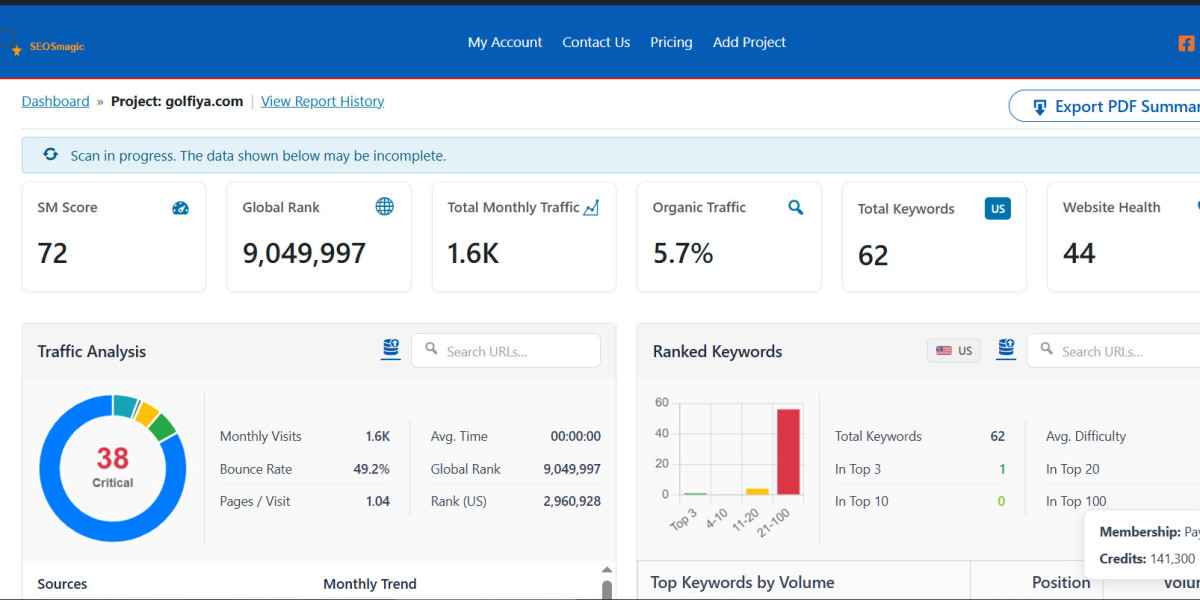1200x600 pixels.
Task: Open the Contact Us page
Action: tap(596, 42)
